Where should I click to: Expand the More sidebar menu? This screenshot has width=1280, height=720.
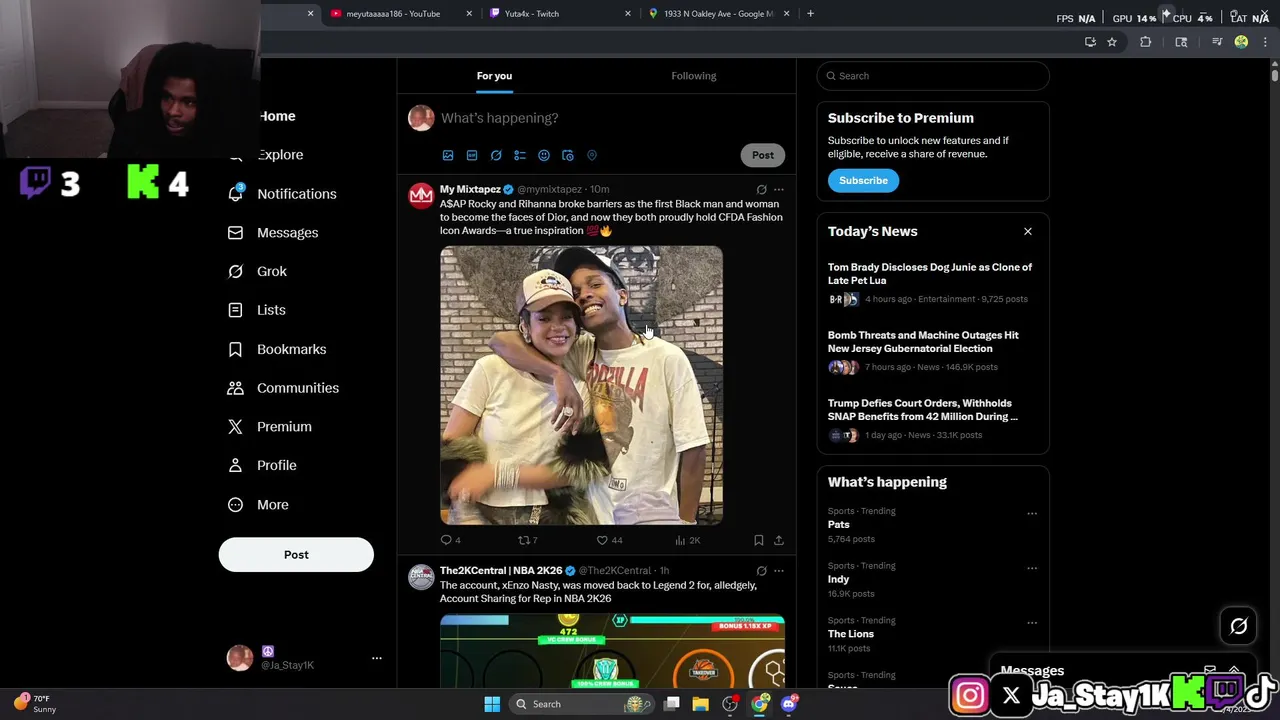pos(258,505)
